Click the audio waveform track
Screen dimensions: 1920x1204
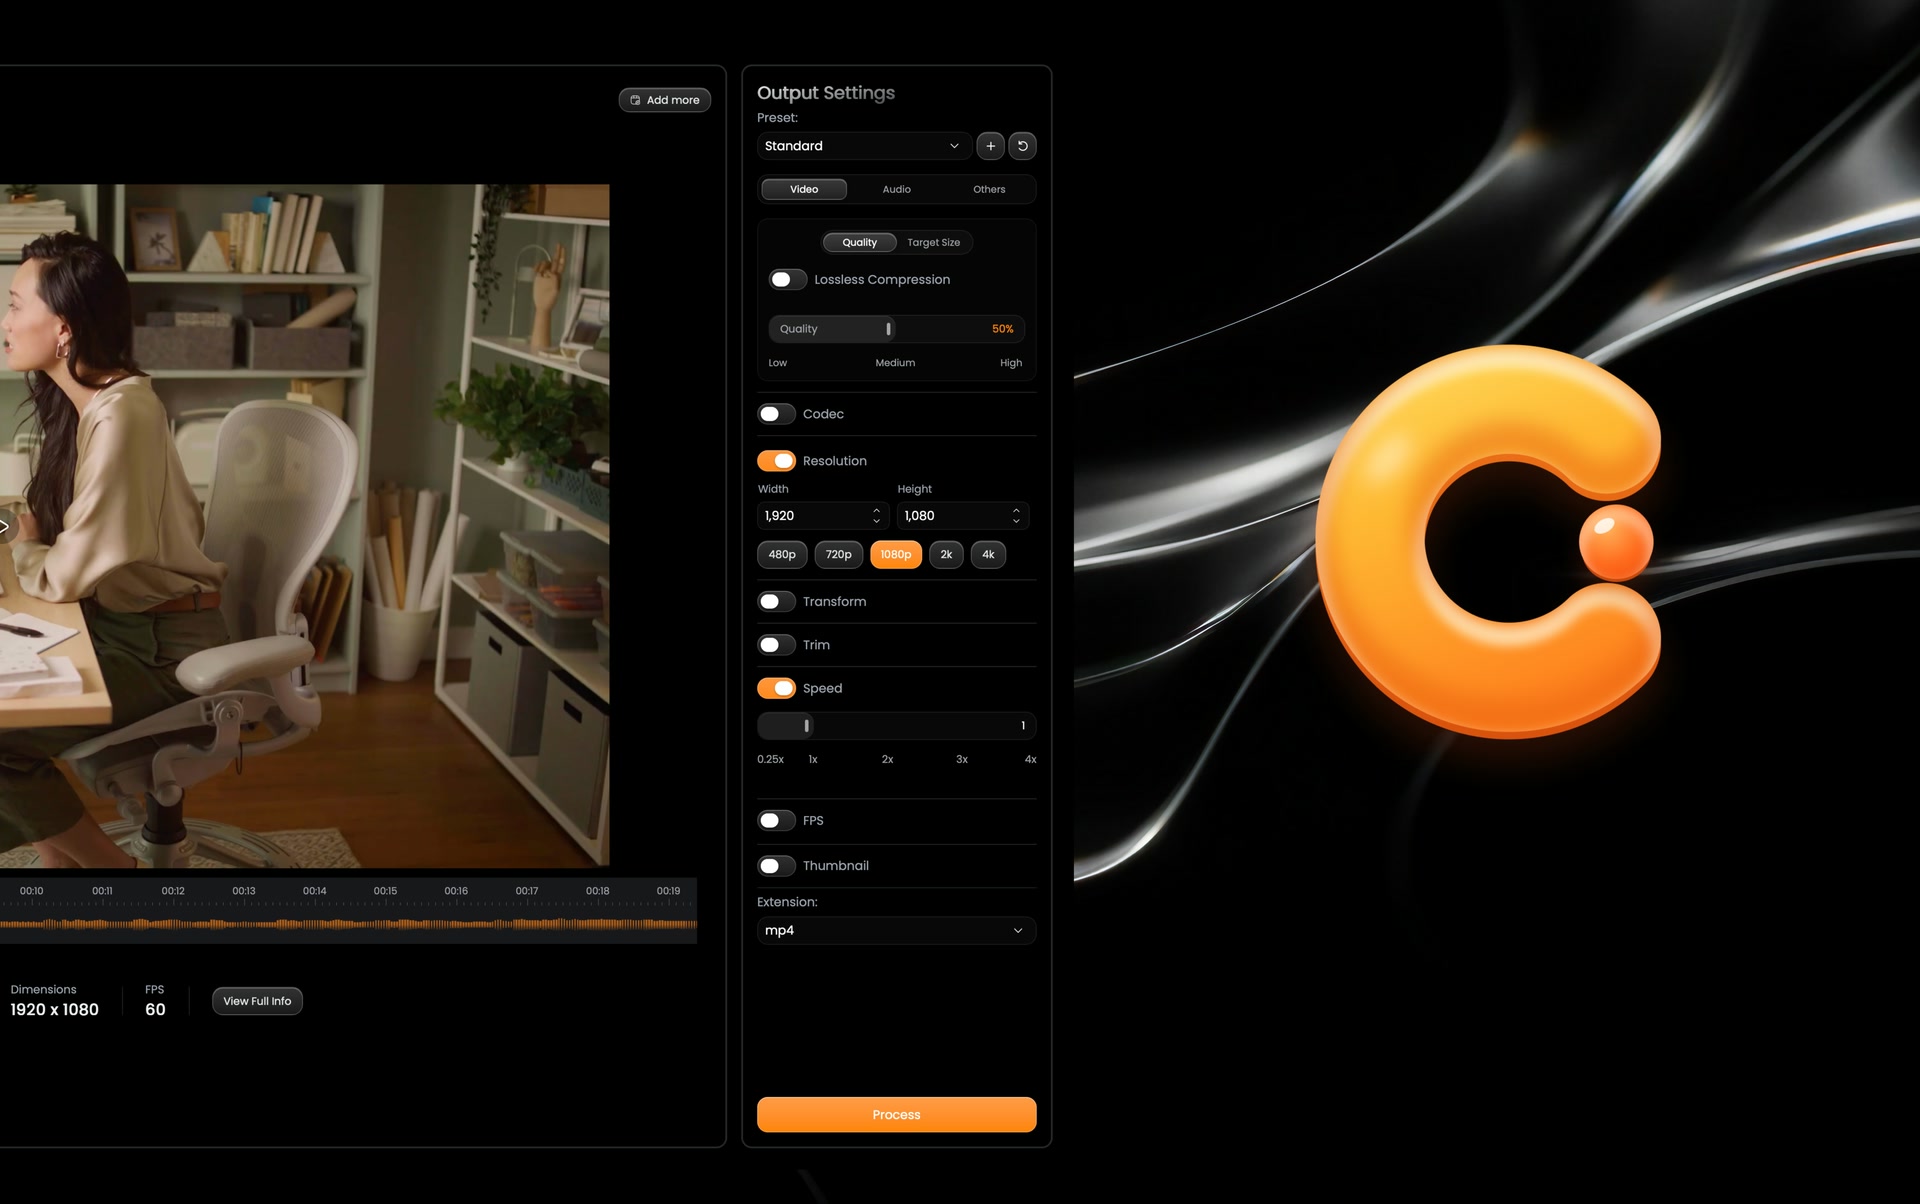(348, 924)
